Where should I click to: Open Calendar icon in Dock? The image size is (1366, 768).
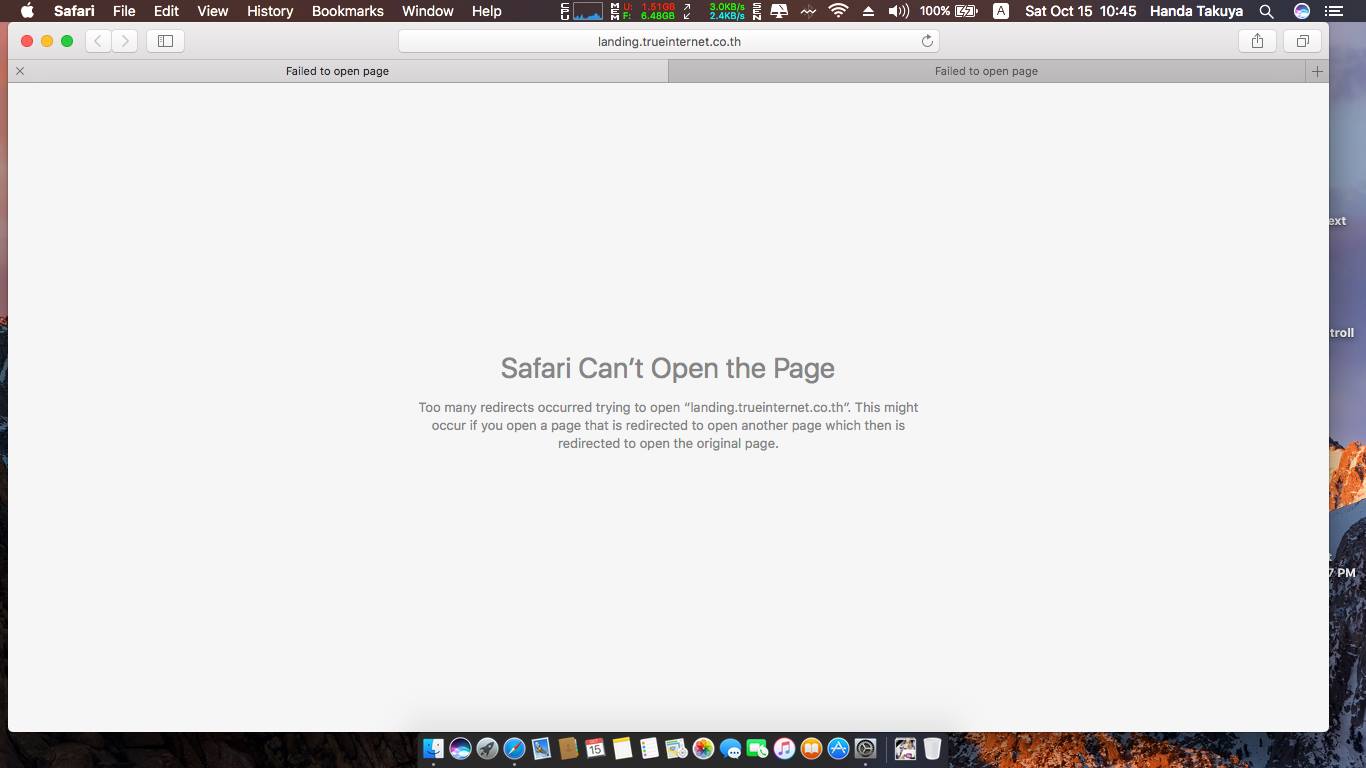pos(595,748)
